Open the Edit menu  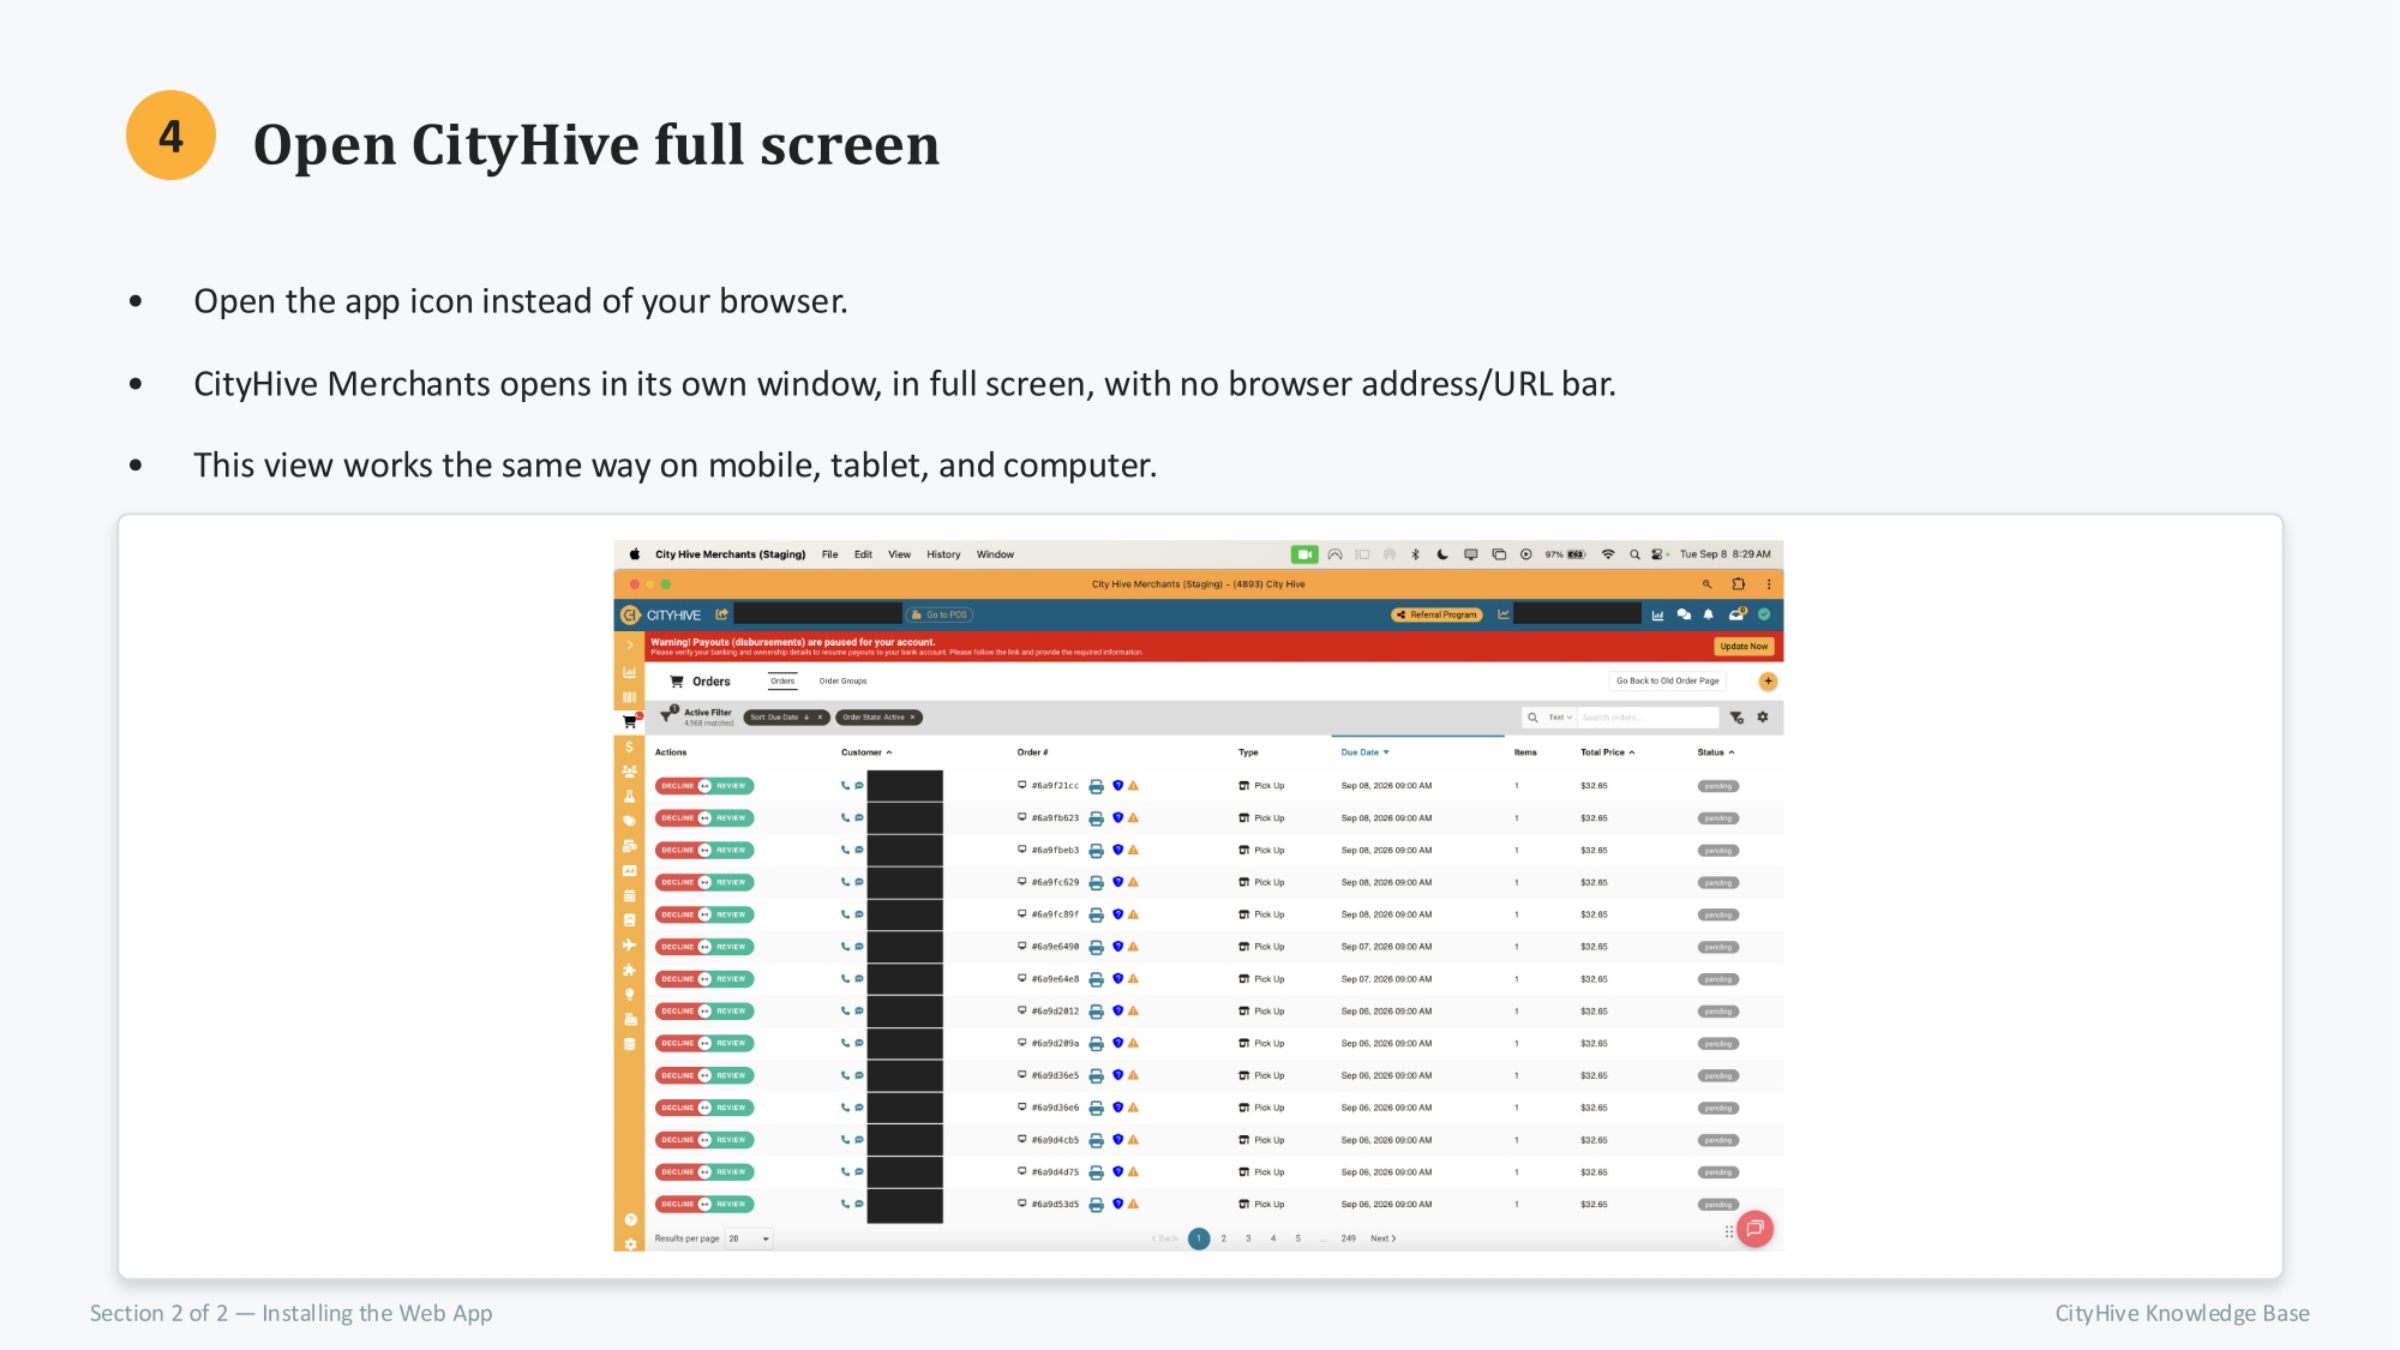tap(863, 554)
